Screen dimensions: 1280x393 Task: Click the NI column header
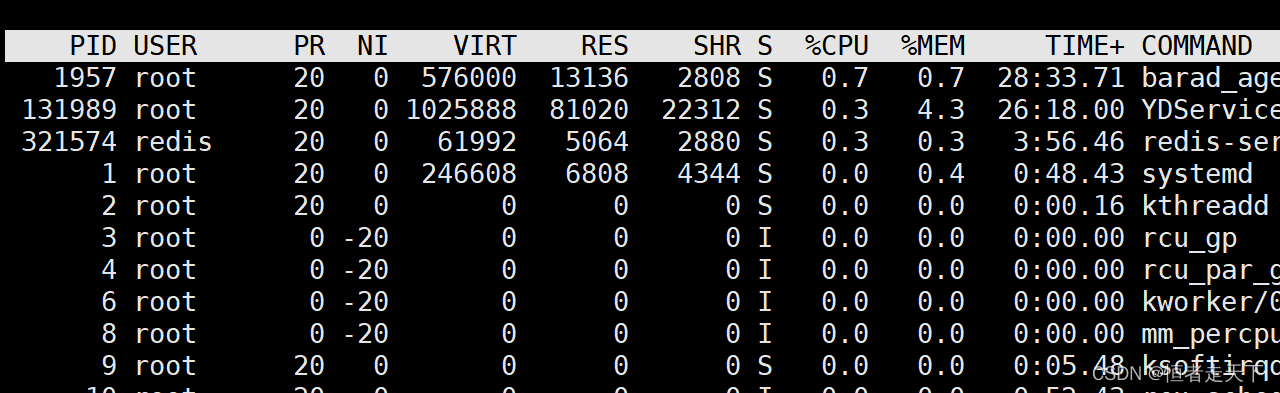[373, 46]
